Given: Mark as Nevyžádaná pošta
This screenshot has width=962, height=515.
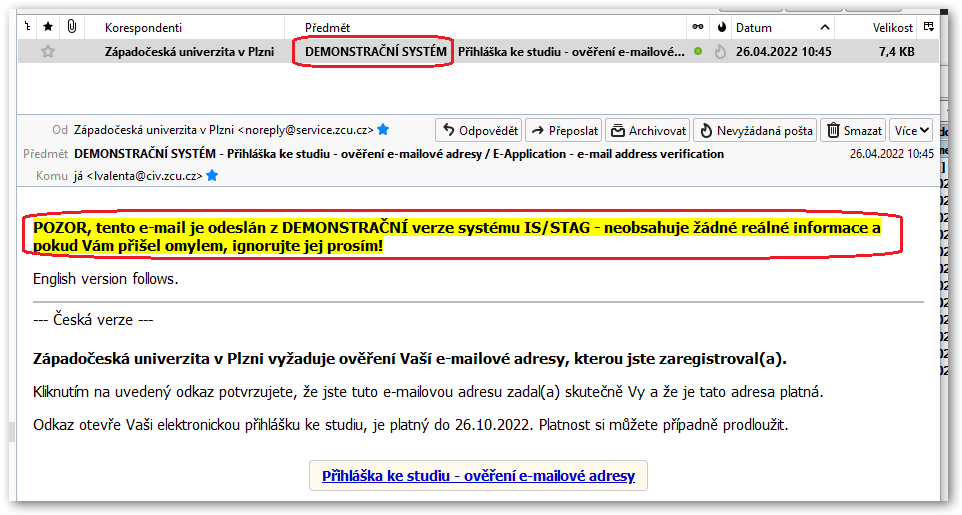Looking at the screenshot, I should pyautogui.click(x=755, y=130).
